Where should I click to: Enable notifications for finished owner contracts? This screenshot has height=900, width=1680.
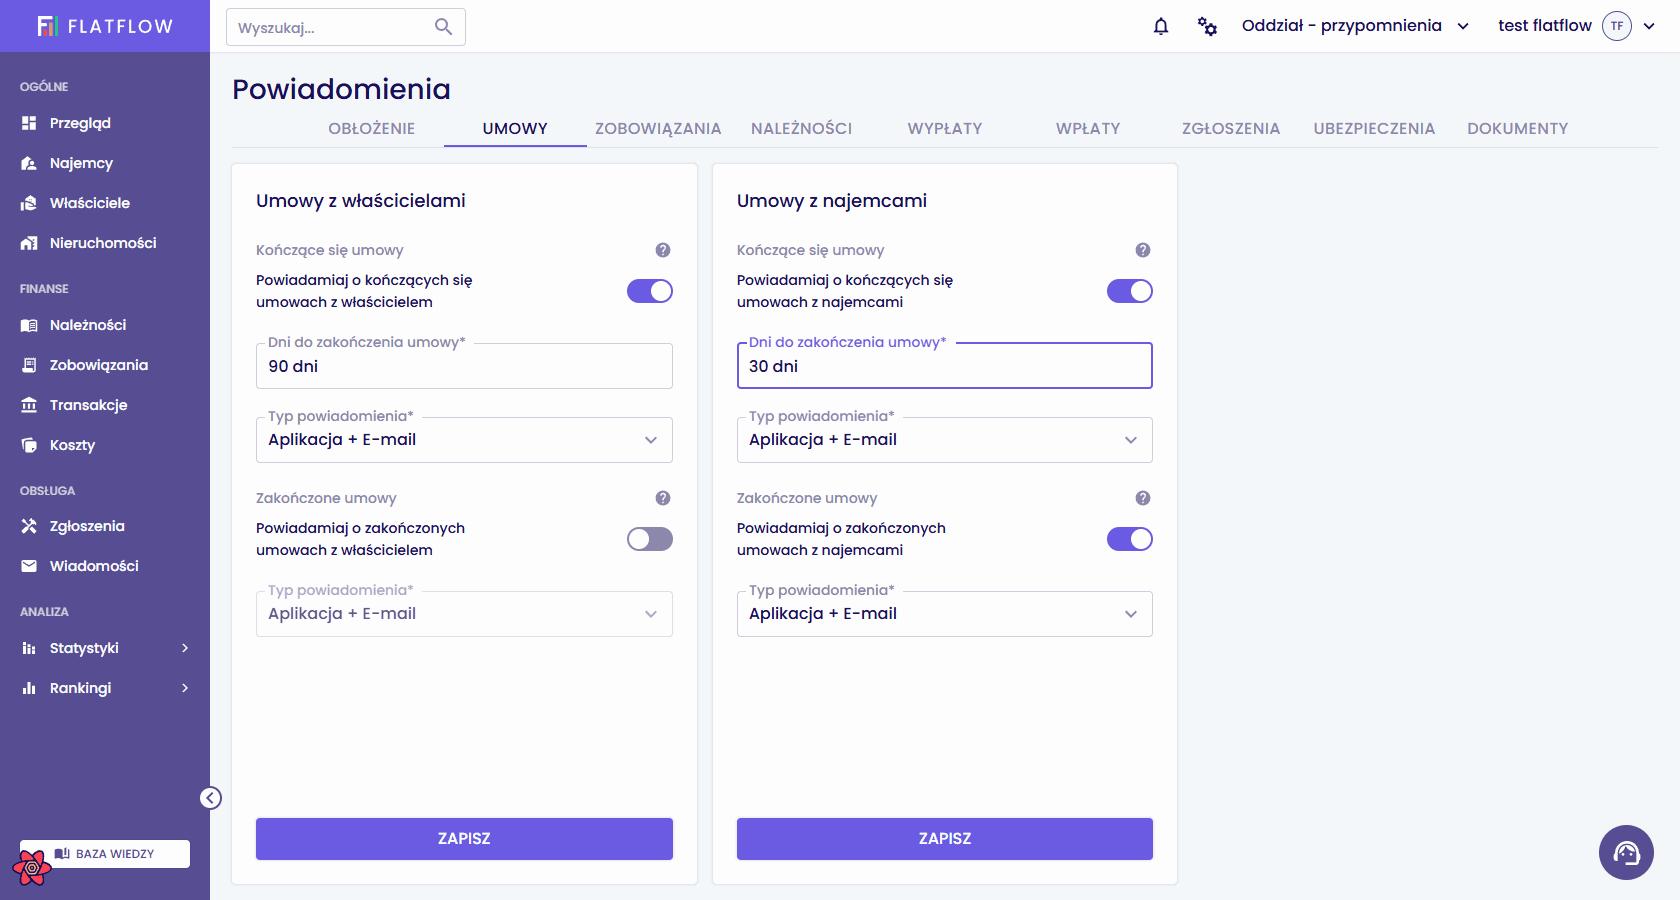[650, 539]
